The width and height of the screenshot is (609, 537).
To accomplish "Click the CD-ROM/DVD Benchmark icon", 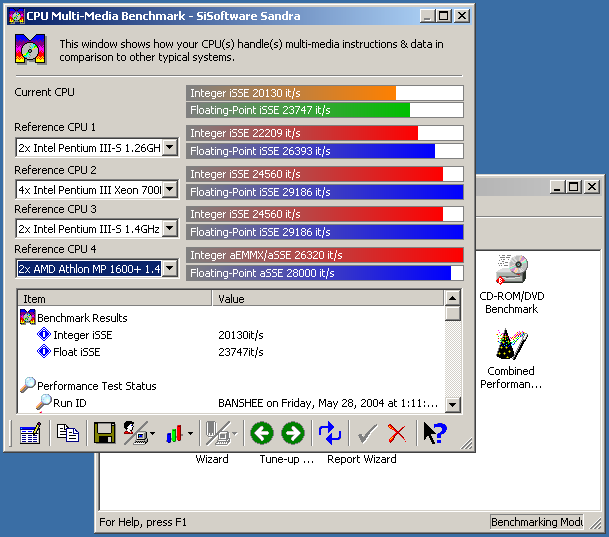I will click(512, 269).
